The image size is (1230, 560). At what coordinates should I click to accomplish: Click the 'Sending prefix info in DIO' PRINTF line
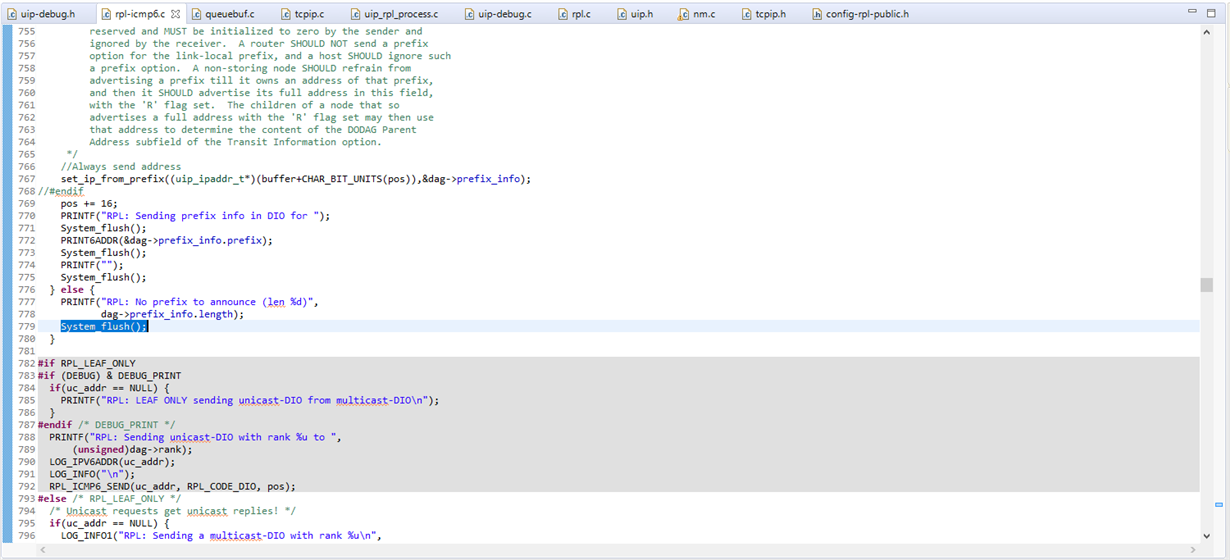195,216
